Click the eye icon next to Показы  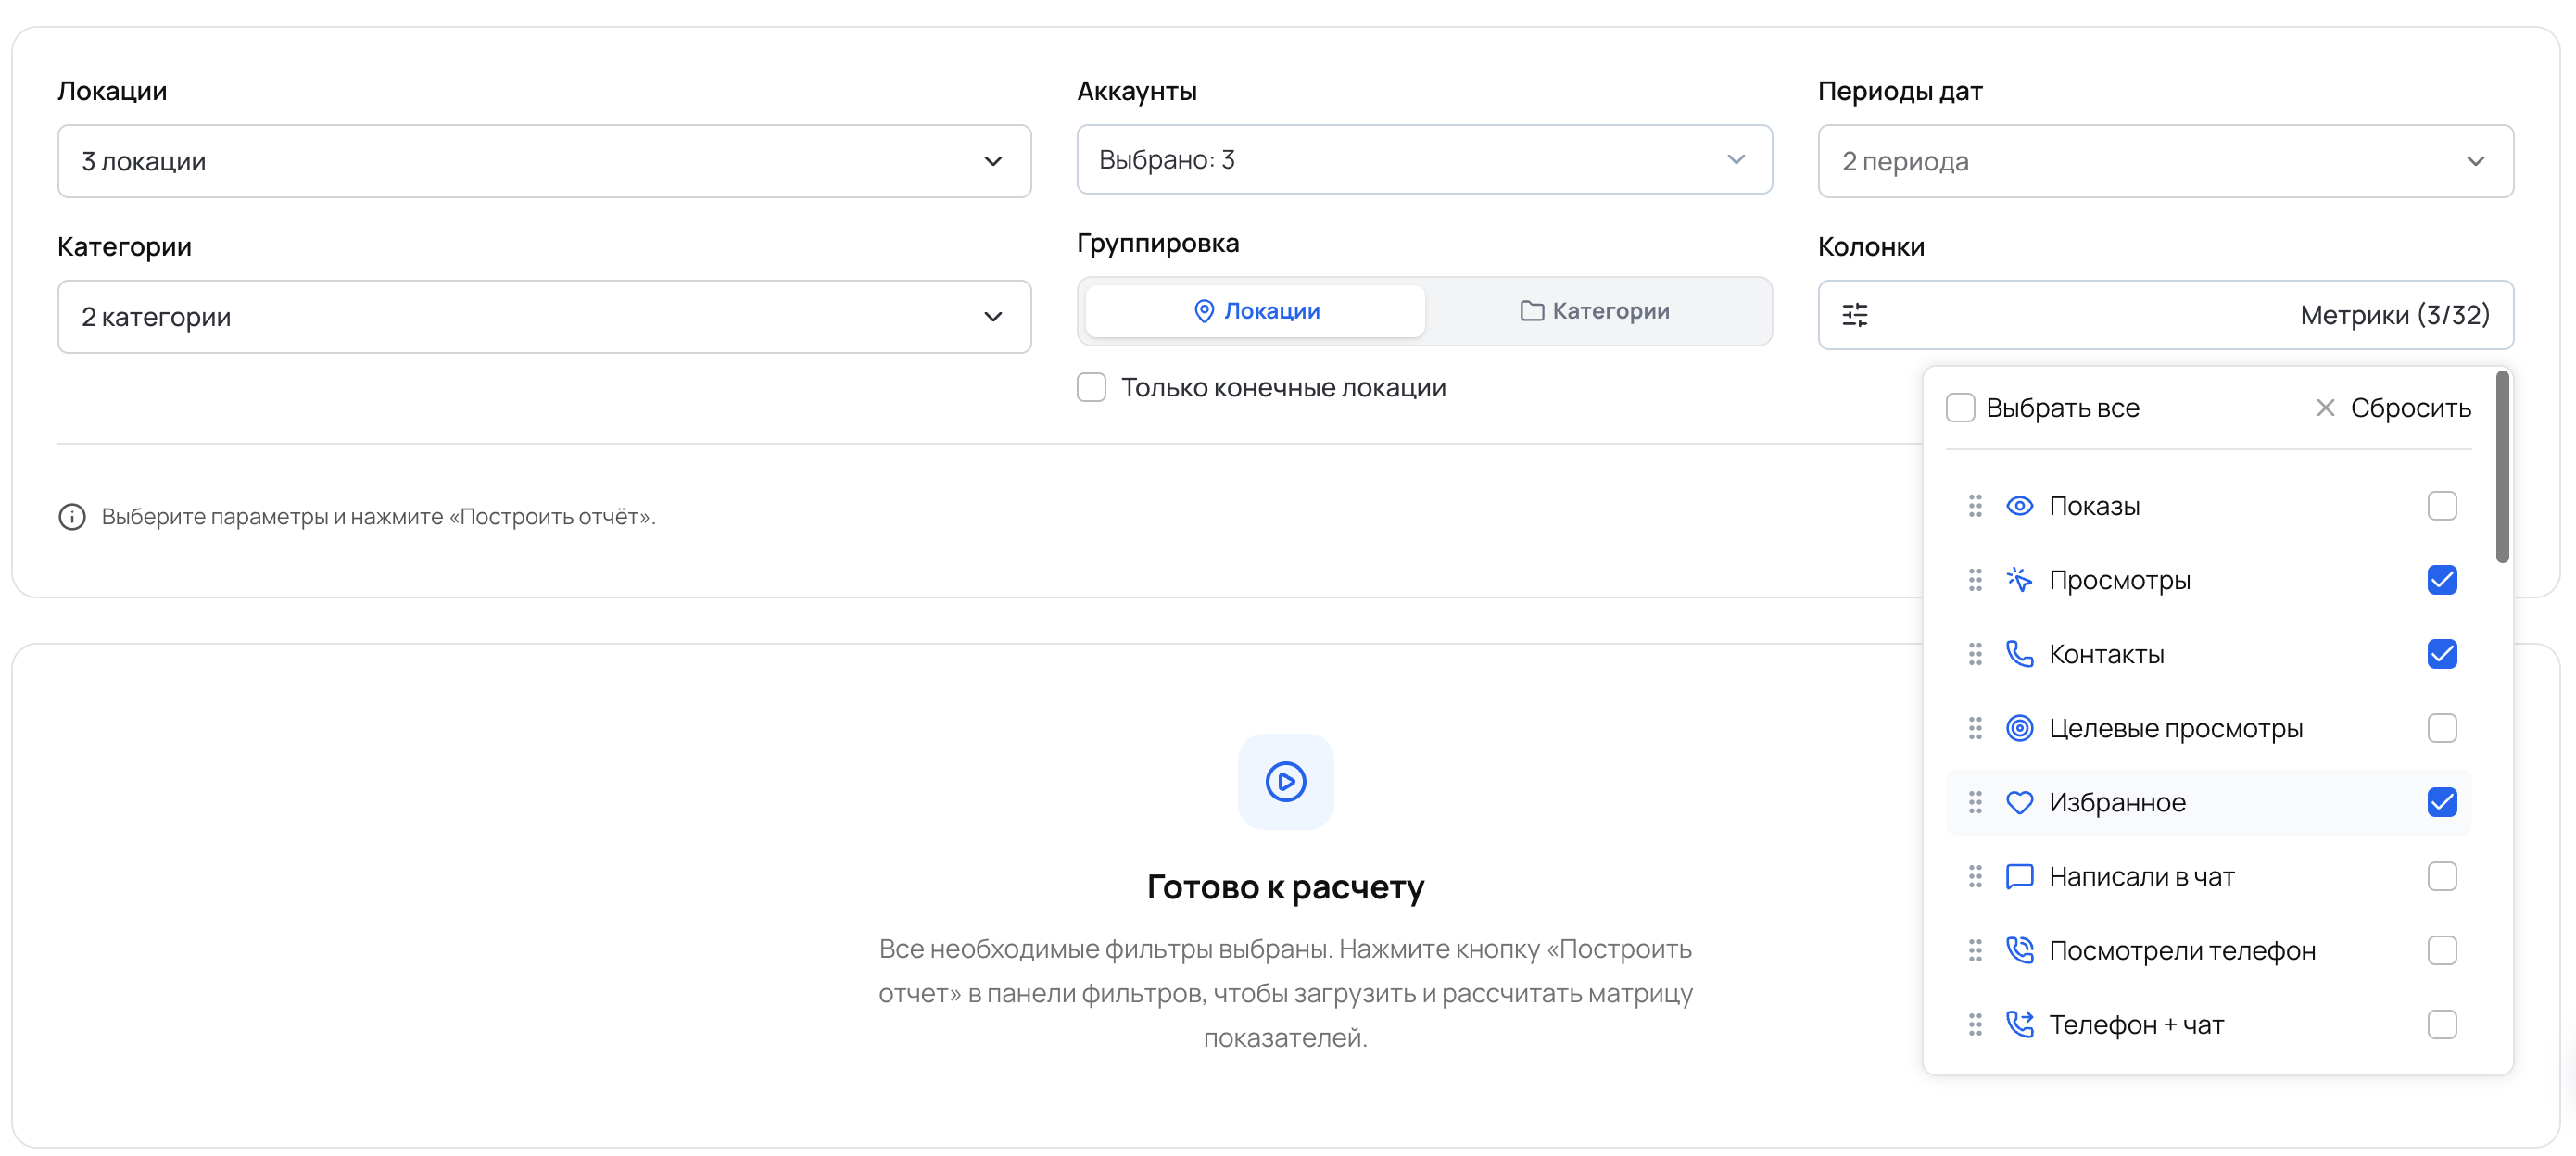2019,506
